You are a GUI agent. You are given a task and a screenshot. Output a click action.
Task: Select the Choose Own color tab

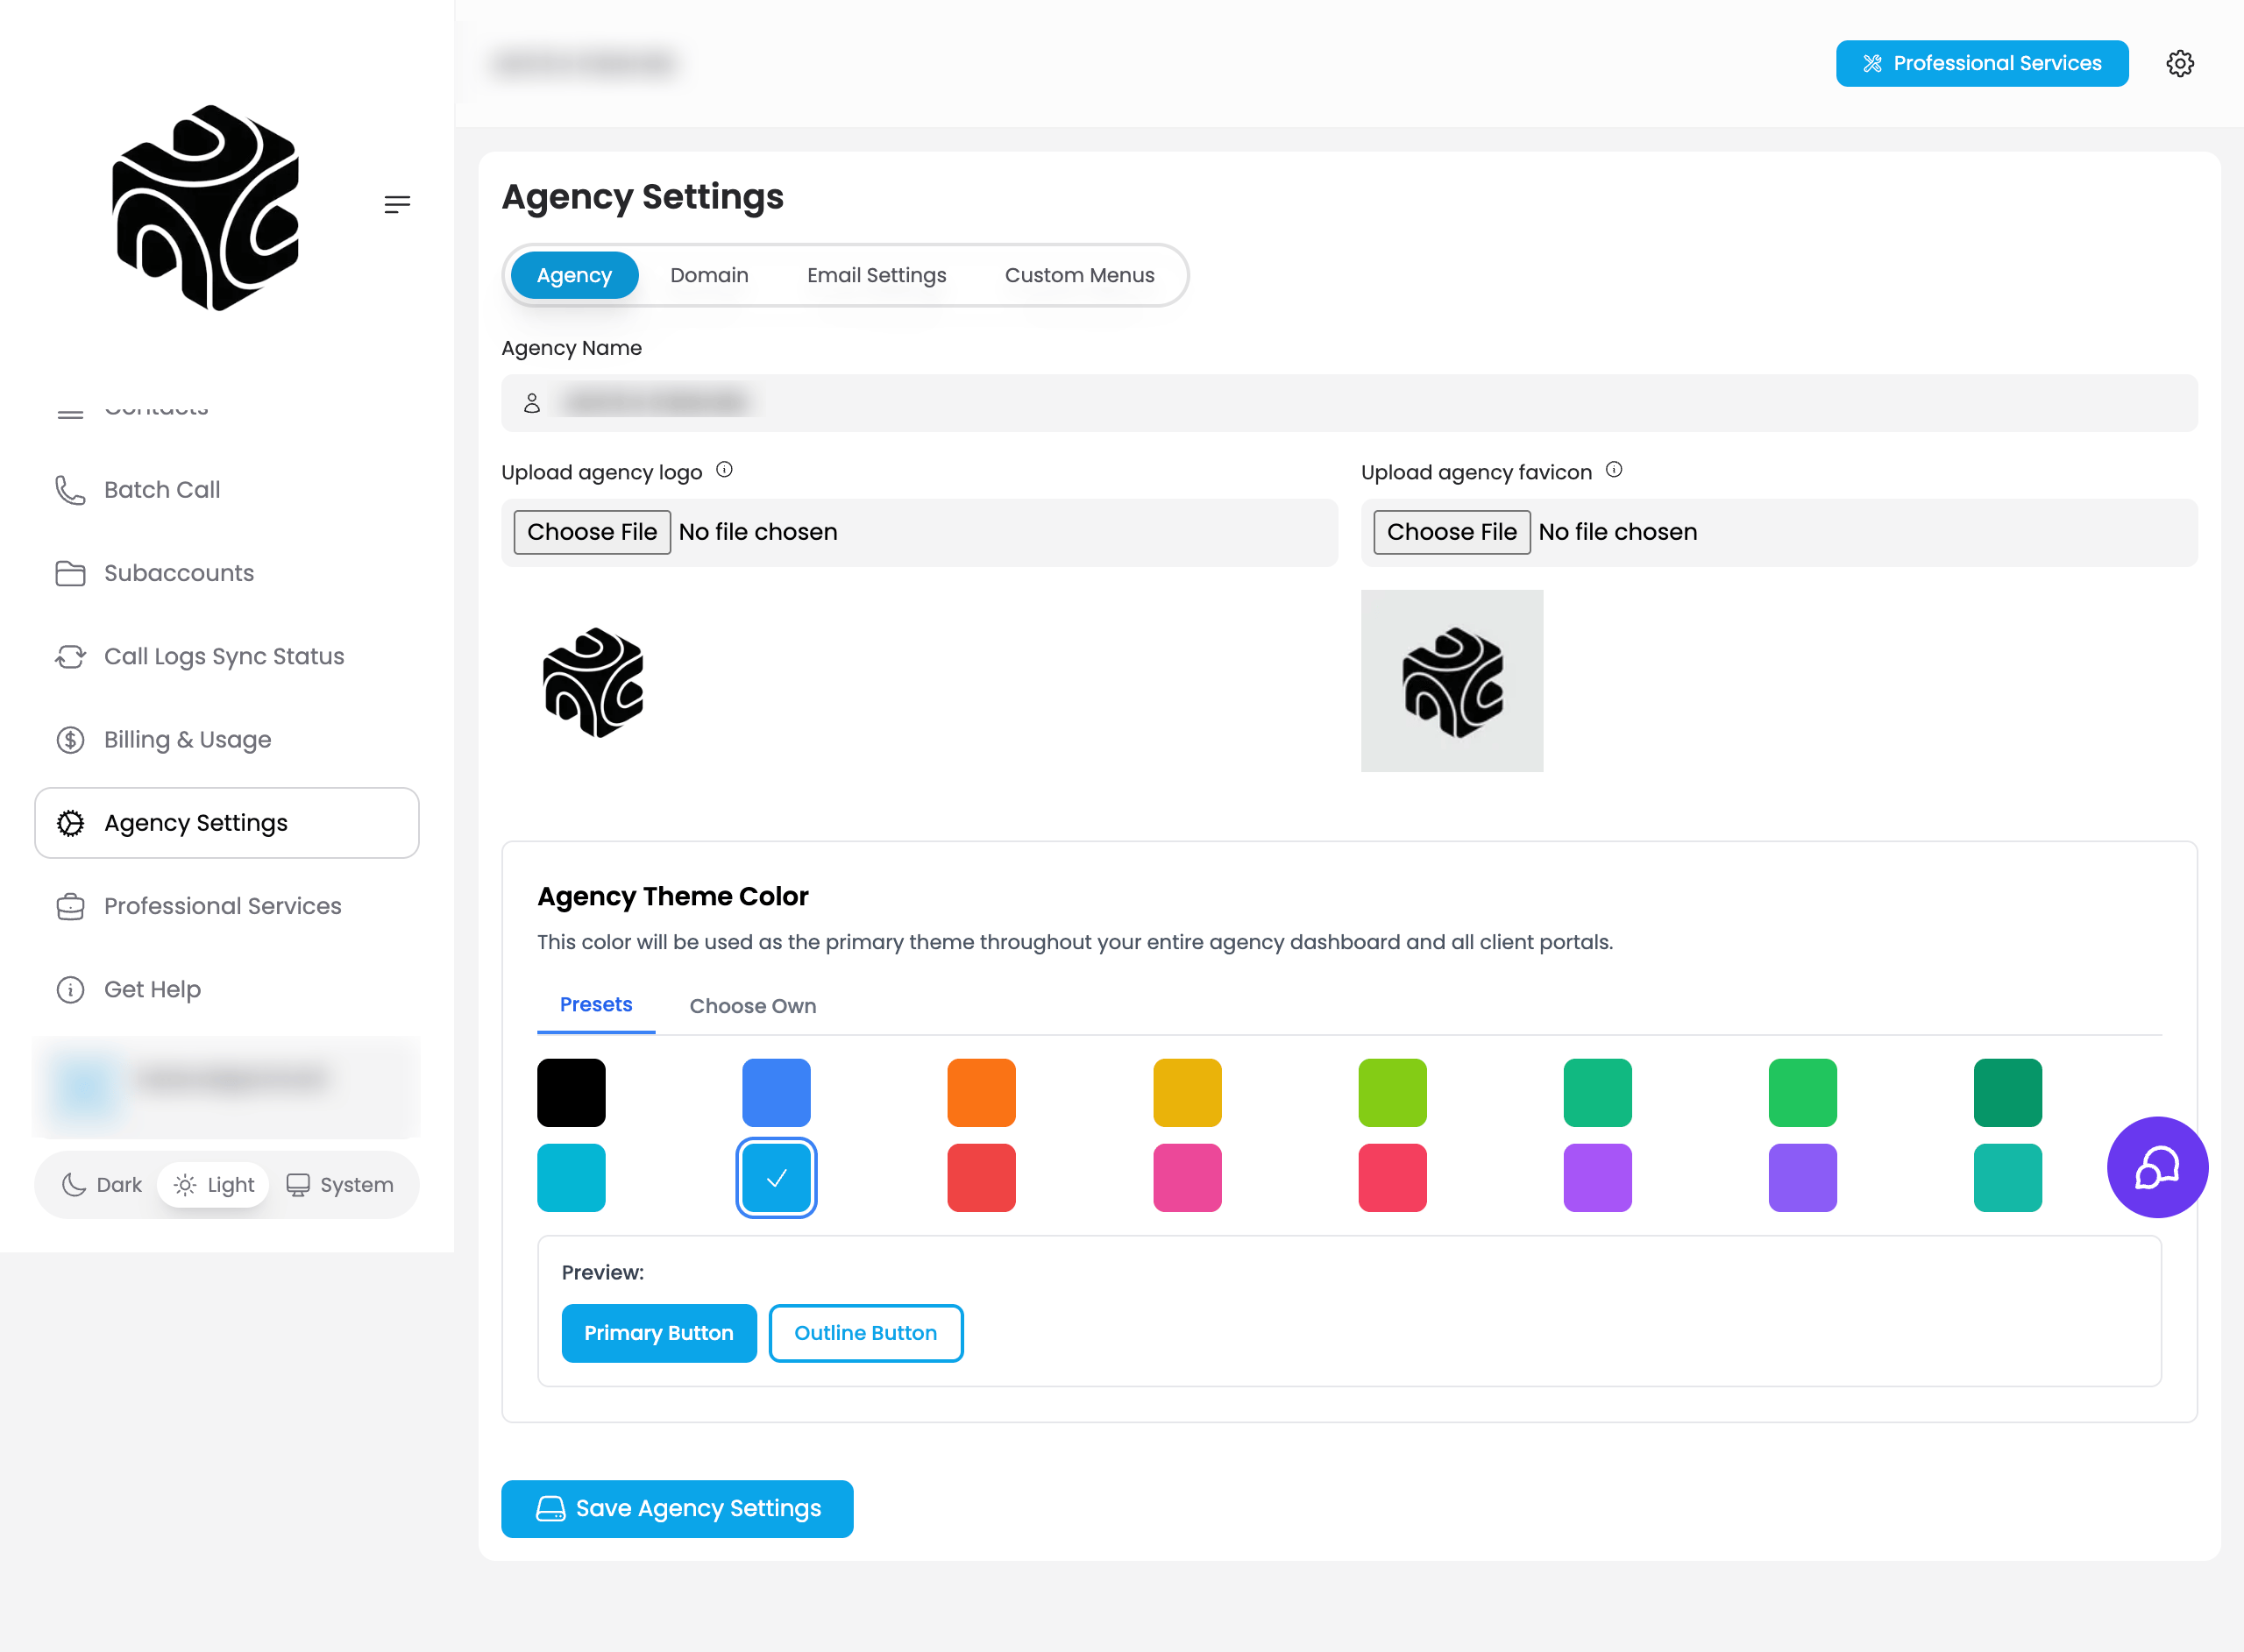coord(753,1006)
